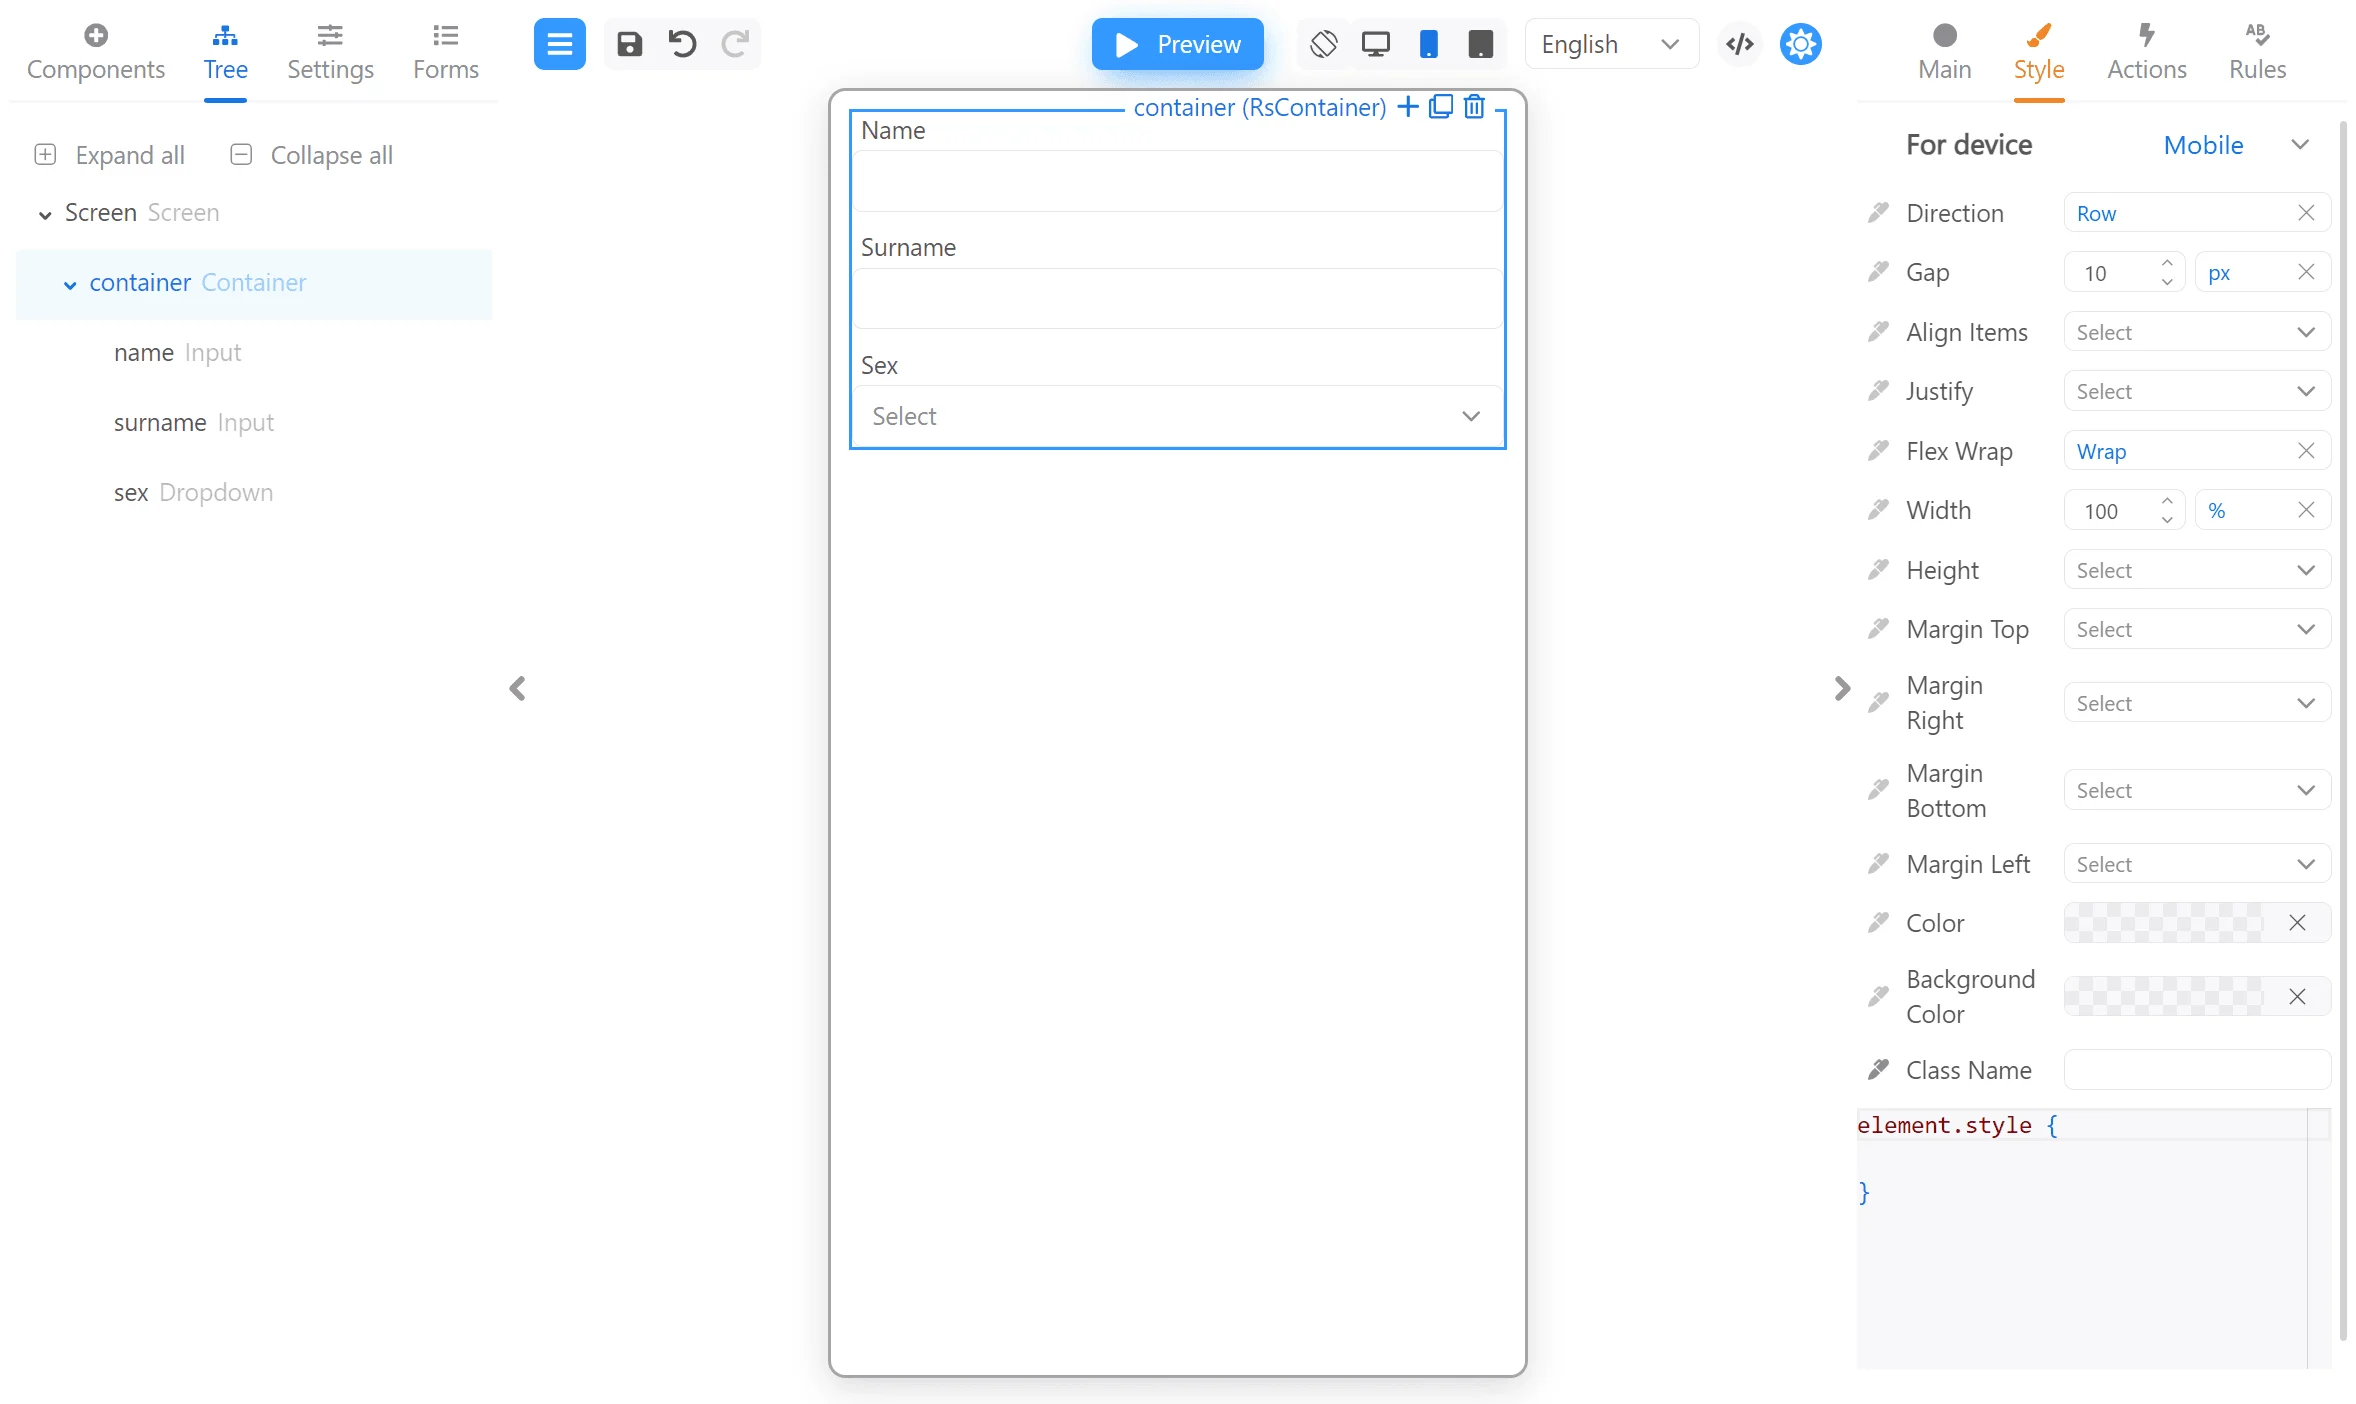Clear the Direction Row value
The height and width of the screenshot is (1404, 2356).
tap(2306, 213)
